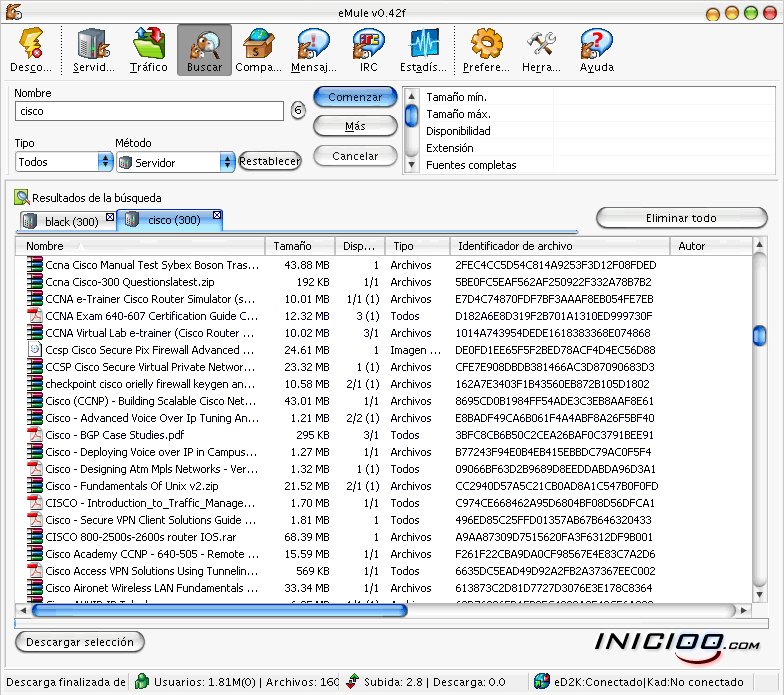Click the PDF icon of CCNA Exam 640-607 Certification Guide
Screen dimensions: 784x695
[34, 316]
